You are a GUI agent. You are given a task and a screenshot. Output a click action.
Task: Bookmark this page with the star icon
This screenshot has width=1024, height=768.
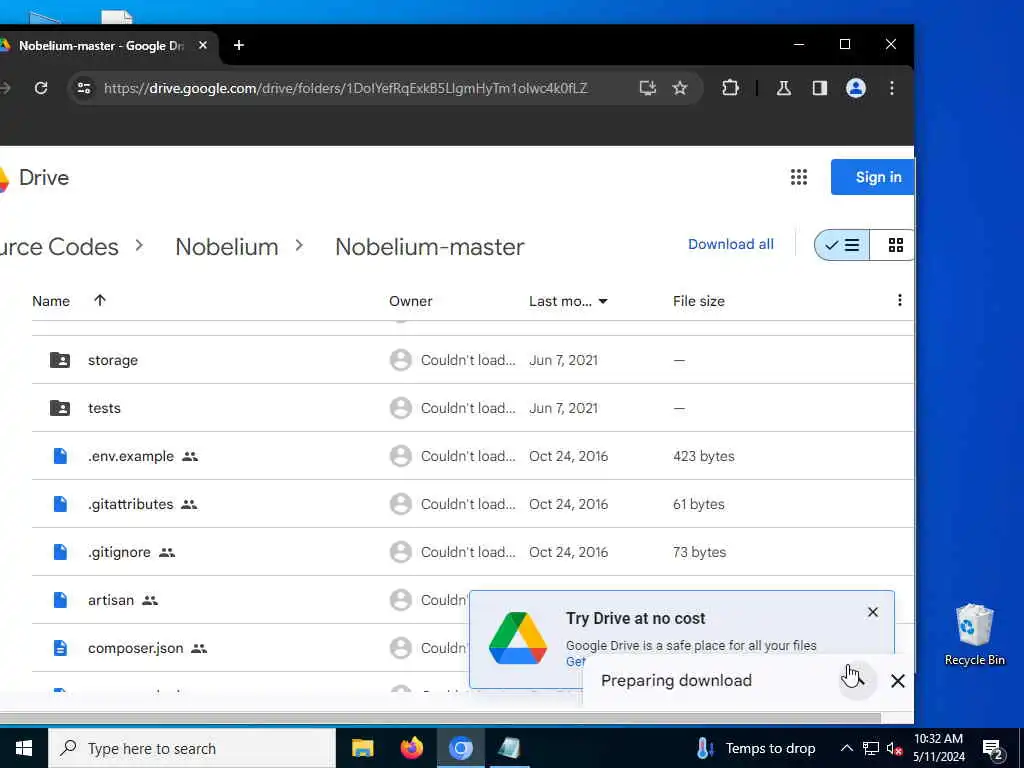coord(680,88)
